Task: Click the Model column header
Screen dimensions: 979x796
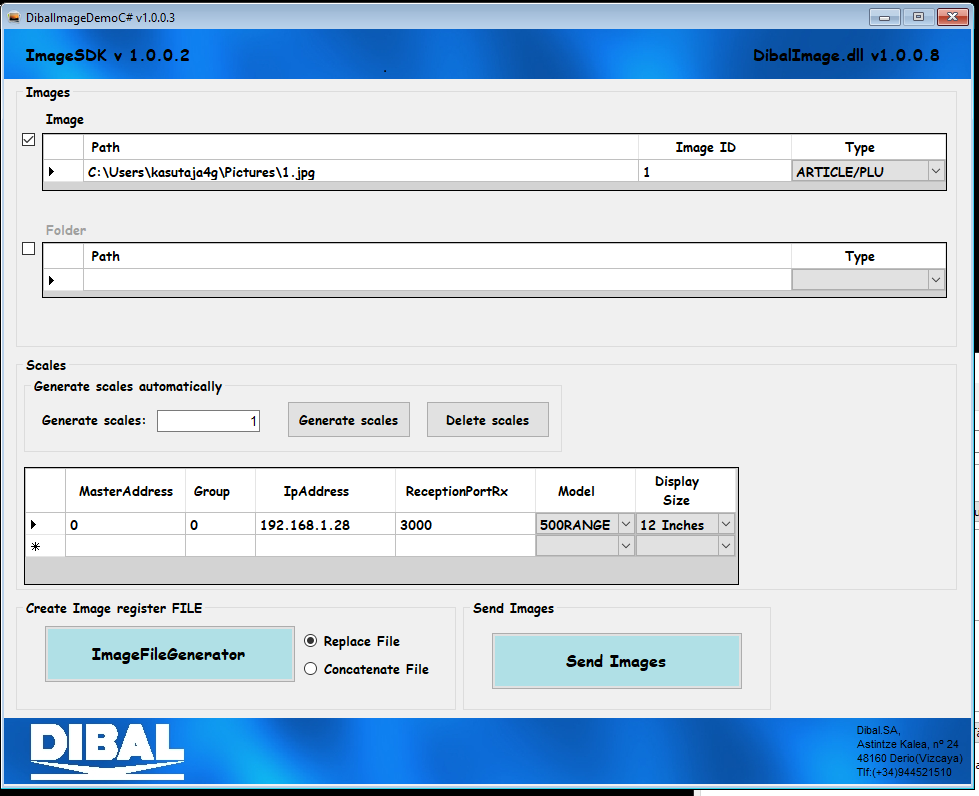Action: point(585,491)
